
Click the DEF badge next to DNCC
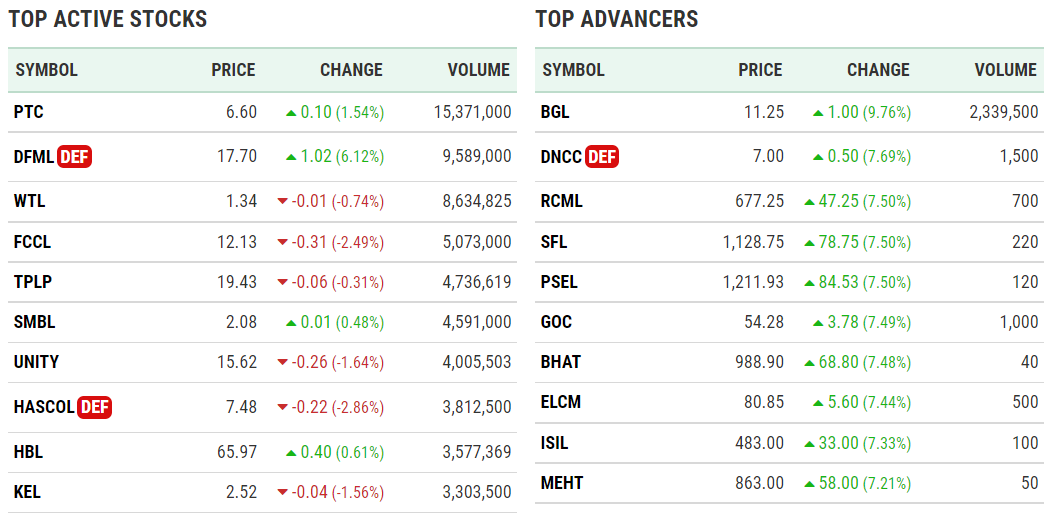tap(602, 156)
